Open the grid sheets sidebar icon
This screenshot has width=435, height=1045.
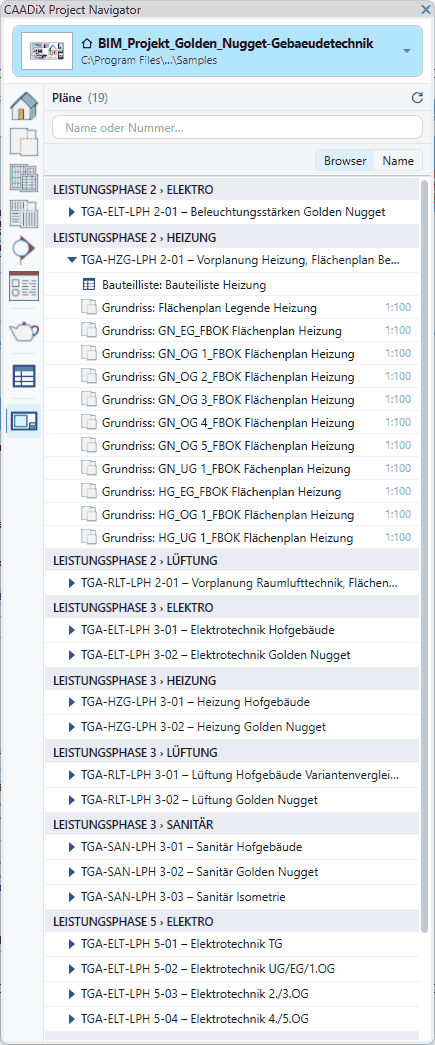point(24,178)
